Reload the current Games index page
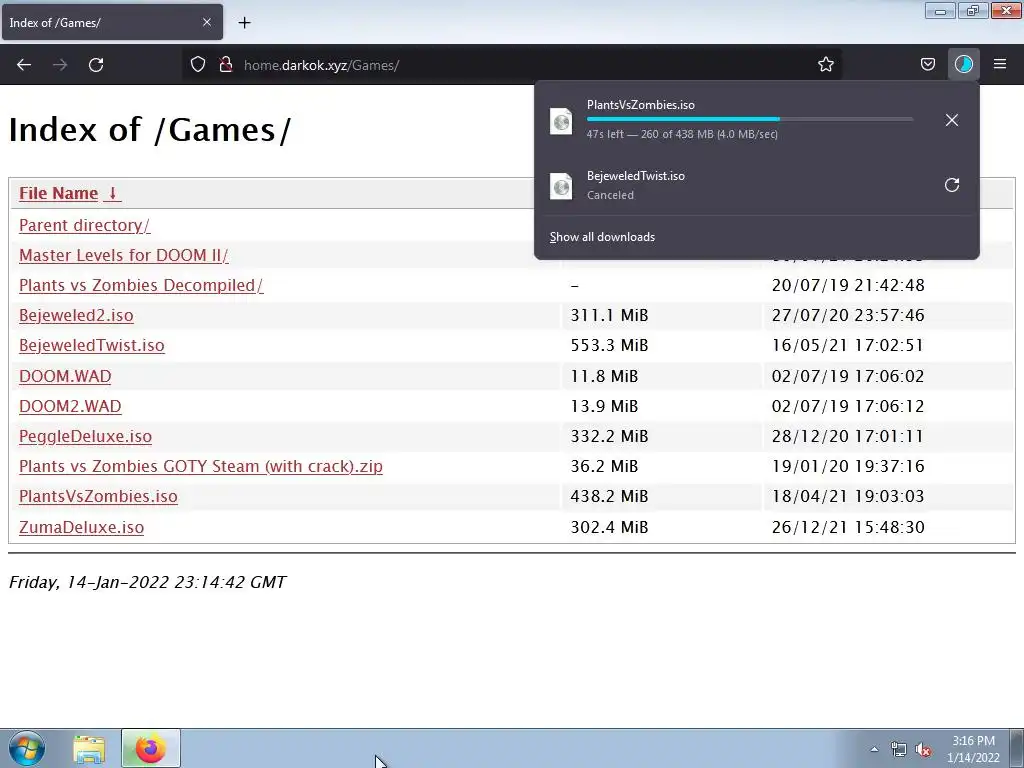This screenshot has width=1024, height=768. click(96, 65)
